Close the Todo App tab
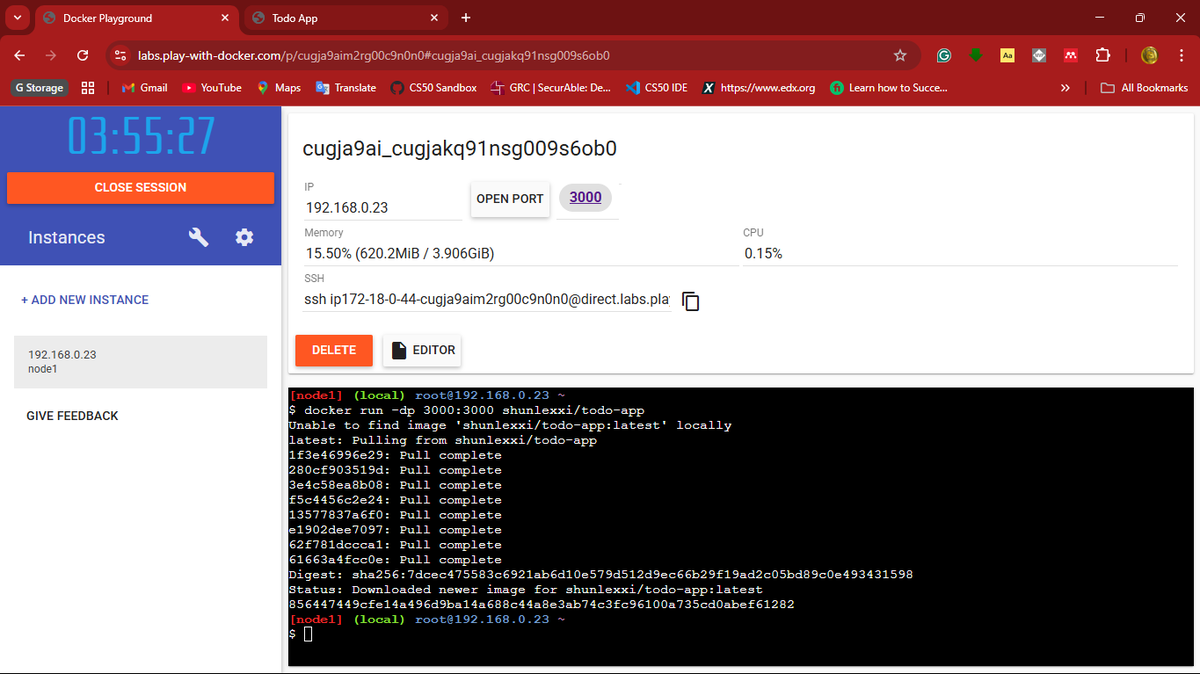 pos(434,18)
